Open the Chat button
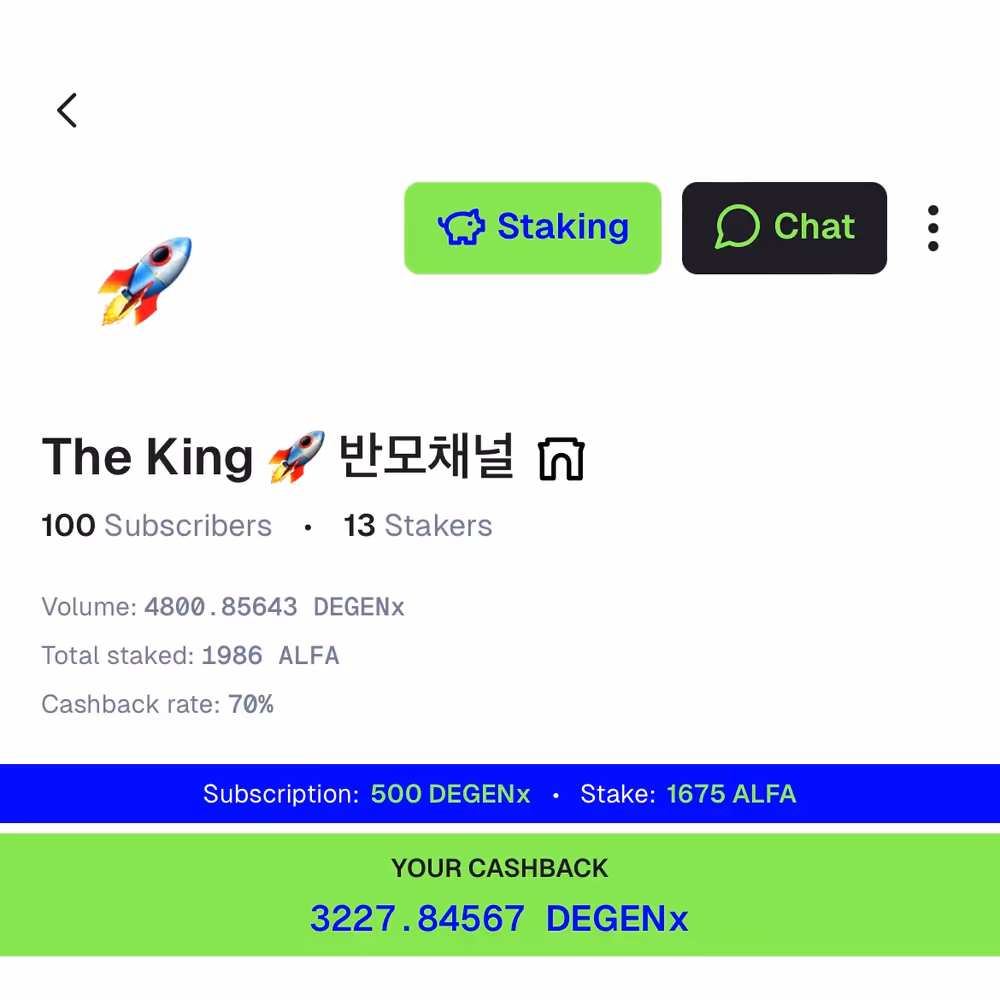 [x=784, y=228]
